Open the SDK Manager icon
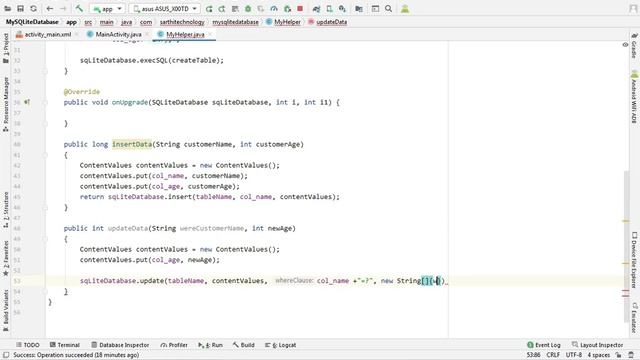Viewport: 640px width, 360px height. point(342,9)
